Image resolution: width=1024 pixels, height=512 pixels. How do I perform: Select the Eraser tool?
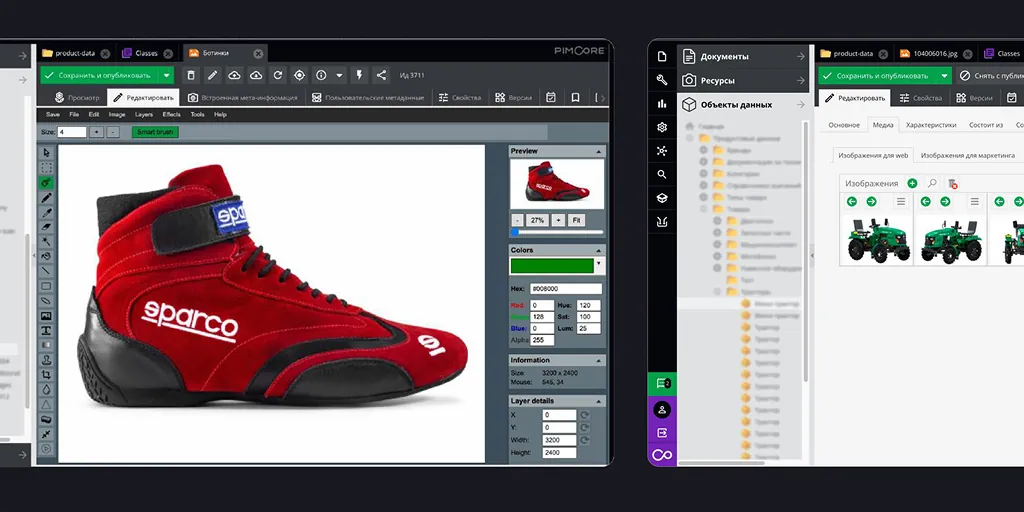point(46,227)
